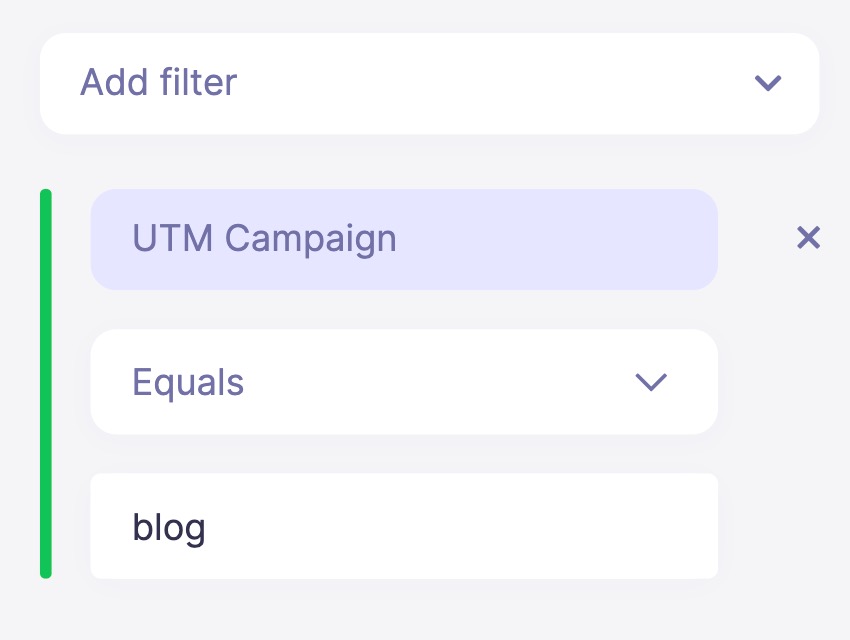
Task: Select the UTM Campaign filter field
Action: click(404, 239)
